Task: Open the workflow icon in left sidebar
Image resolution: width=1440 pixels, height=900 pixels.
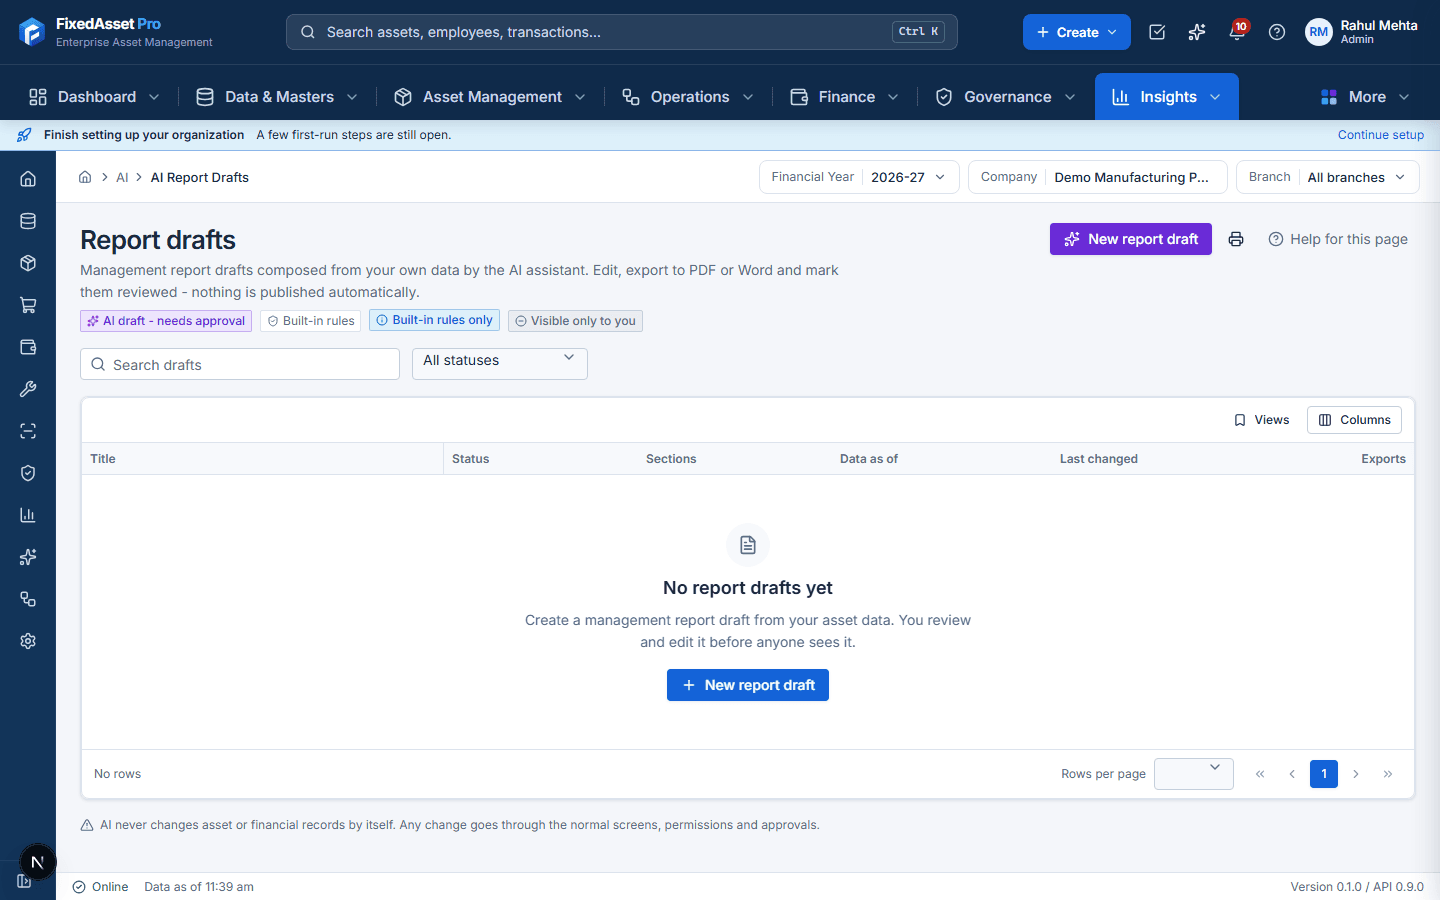Action: tap(28, 599)
